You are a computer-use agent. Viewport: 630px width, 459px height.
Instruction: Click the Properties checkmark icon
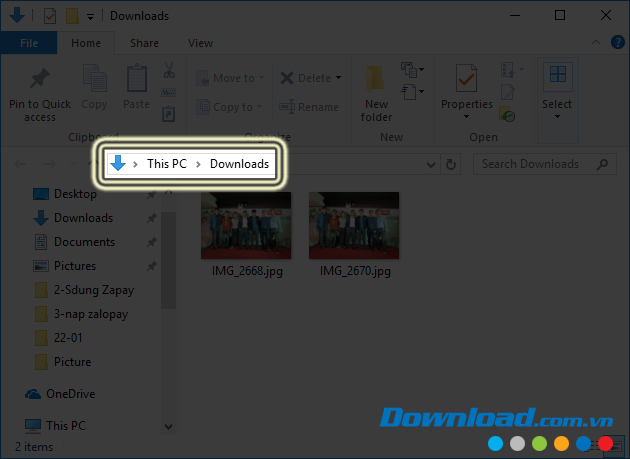coord(466,78)
